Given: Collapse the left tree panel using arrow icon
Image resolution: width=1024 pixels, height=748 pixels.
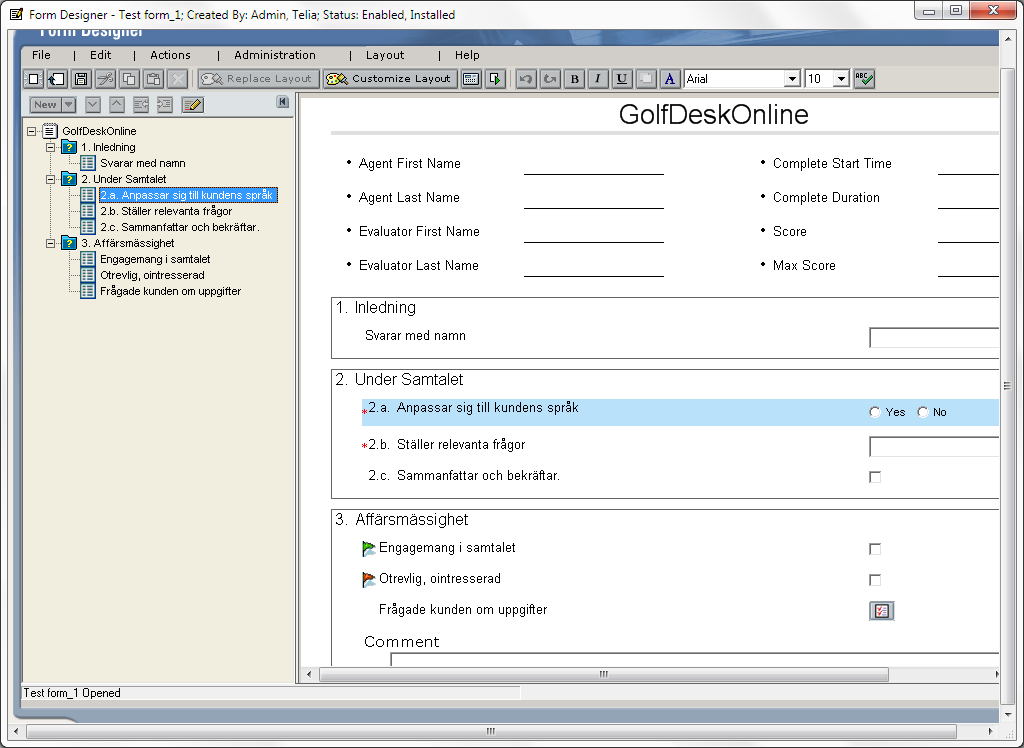Looking at the screenshot, I should [283, 102].
